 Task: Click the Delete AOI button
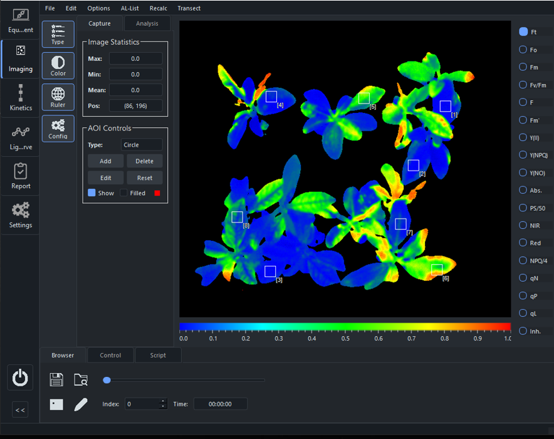coord(145,161)
